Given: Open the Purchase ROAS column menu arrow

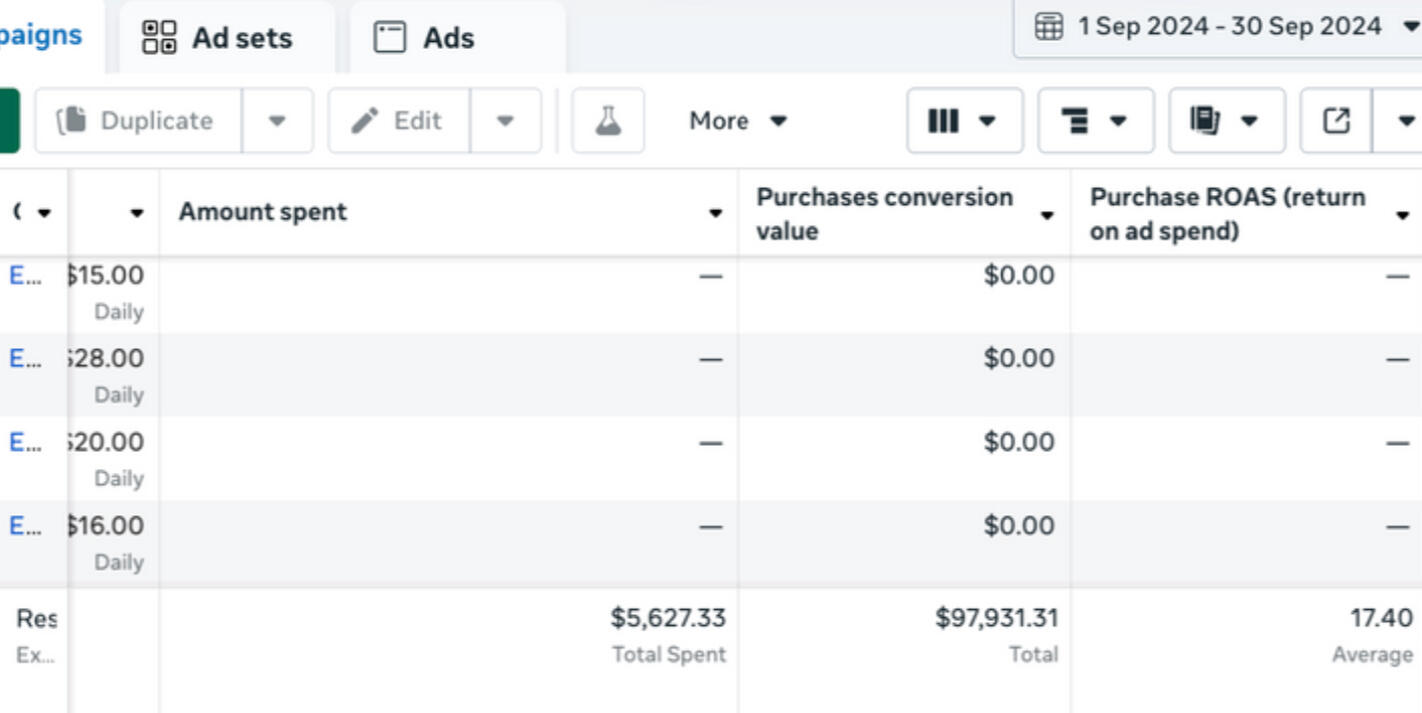Looking at the screenshot, I should point(1402,215).
